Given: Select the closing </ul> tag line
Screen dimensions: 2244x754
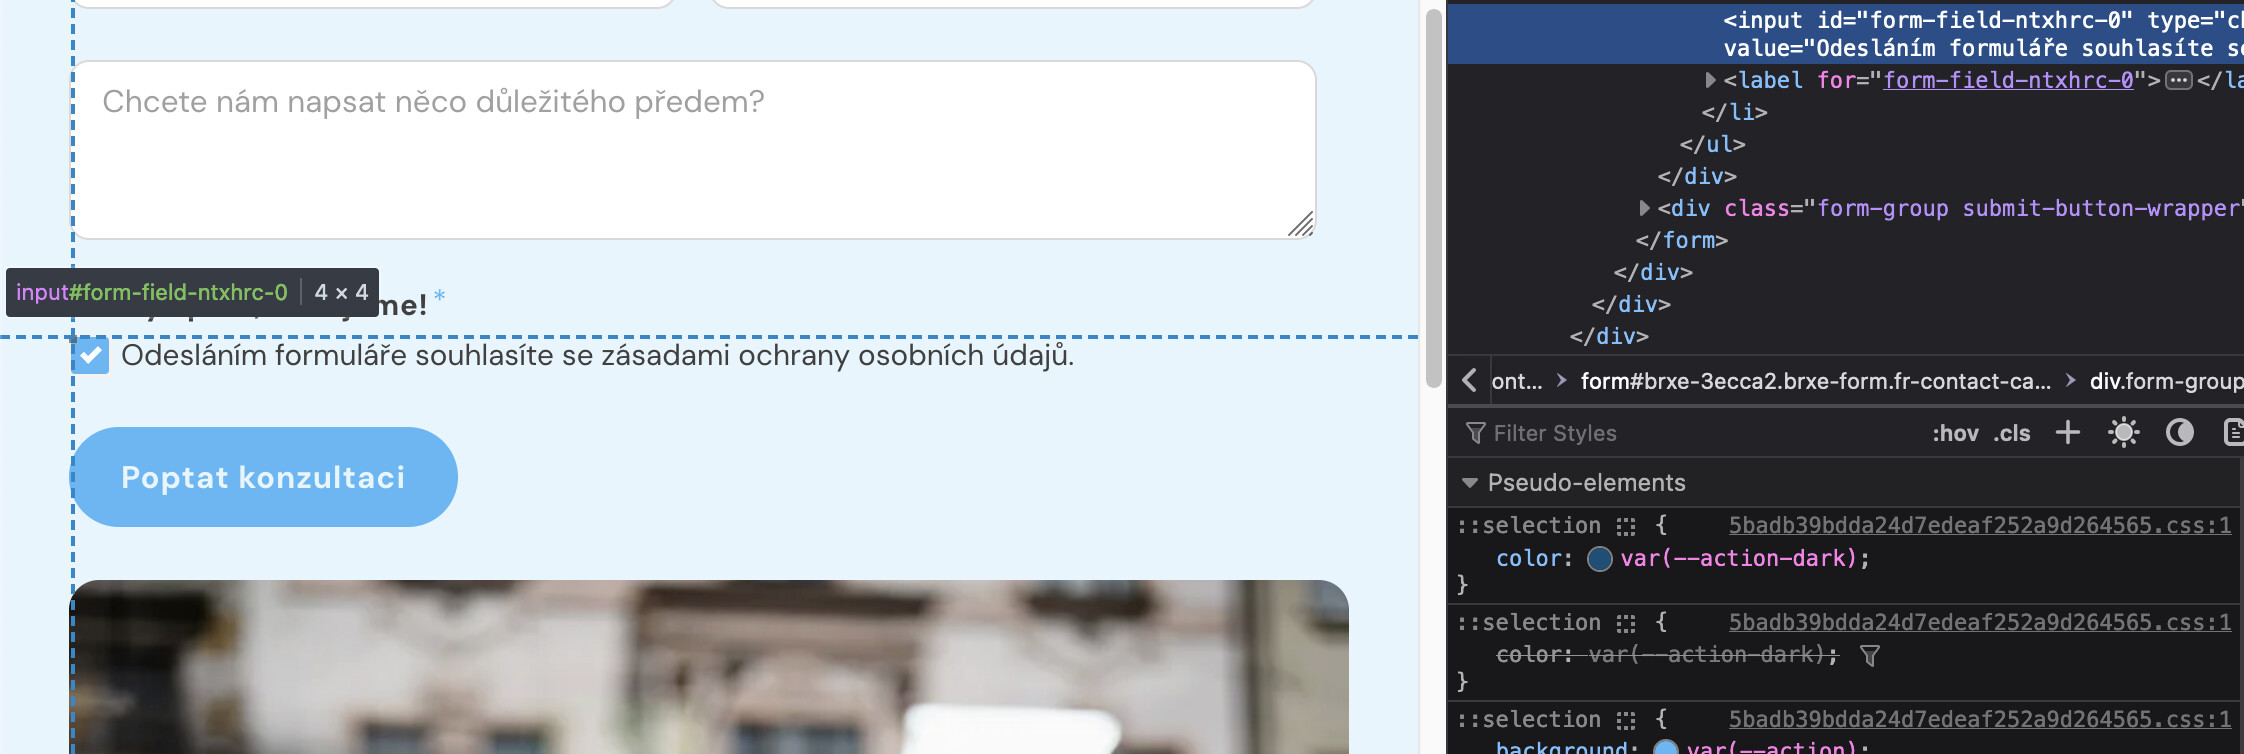Looking at the screenshot, I should (x=1712, y=144).
